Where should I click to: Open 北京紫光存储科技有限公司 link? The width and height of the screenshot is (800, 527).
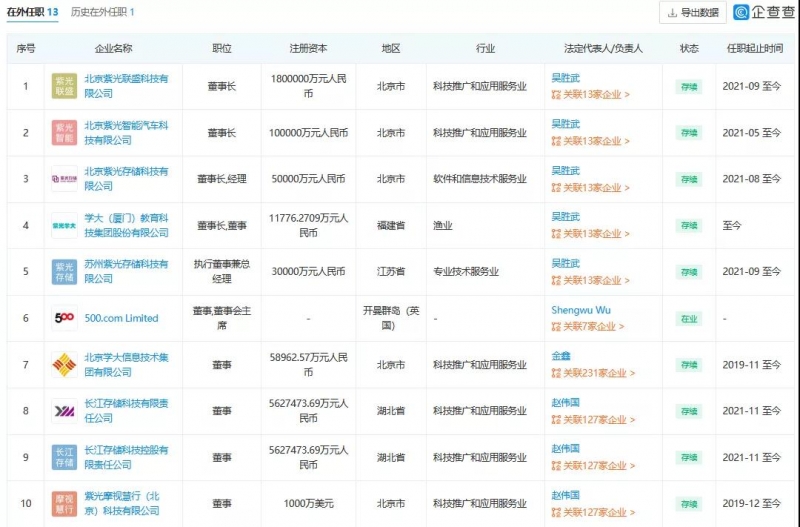[x=126, y=179]
